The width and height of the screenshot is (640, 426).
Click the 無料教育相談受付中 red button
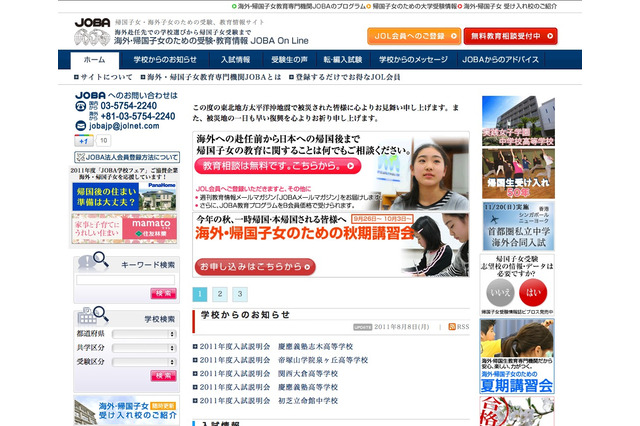[x=510, y=36]
